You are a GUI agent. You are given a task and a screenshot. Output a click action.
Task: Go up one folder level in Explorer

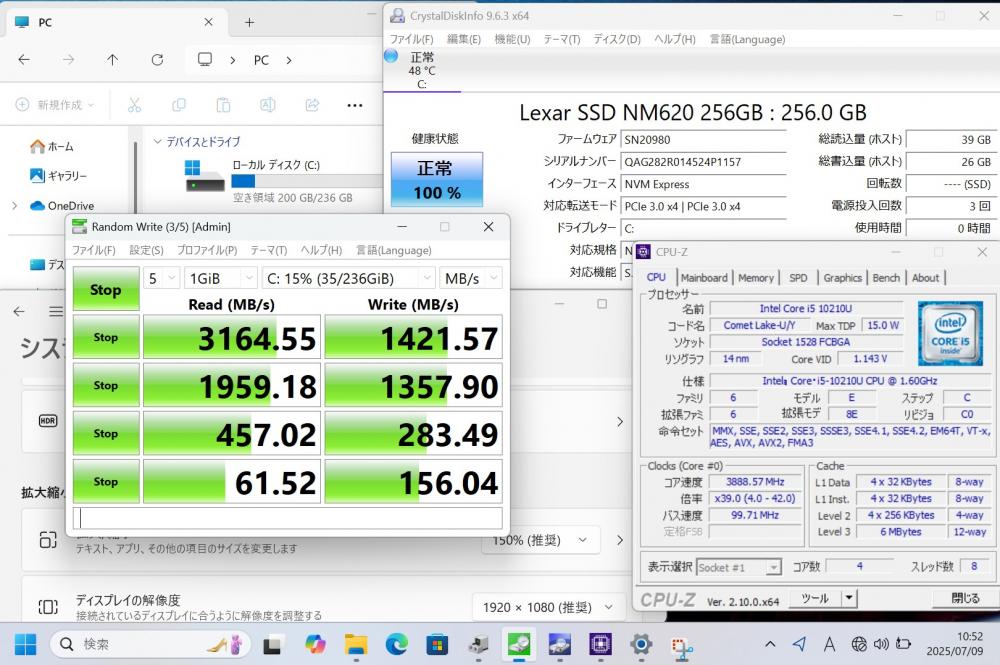click(112, 60)
